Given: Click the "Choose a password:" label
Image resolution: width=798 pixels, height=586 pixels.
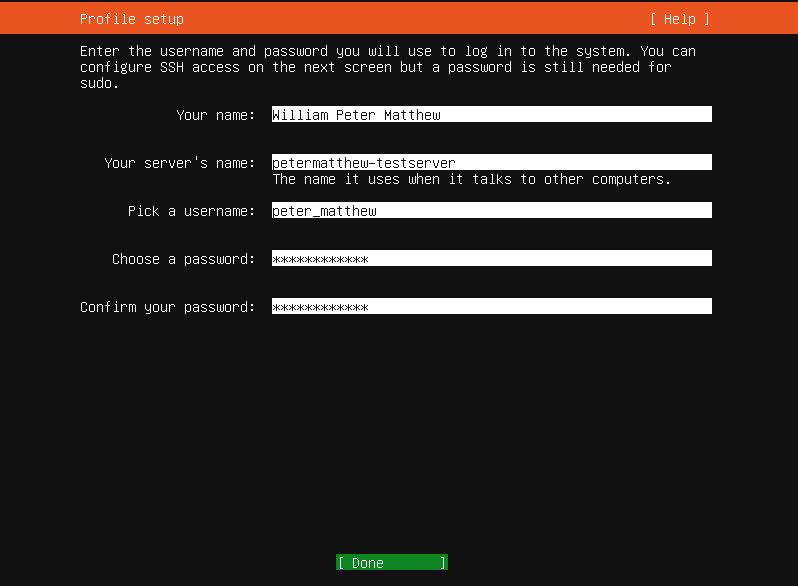Looking at the screenshot, I should click(184, 259).
